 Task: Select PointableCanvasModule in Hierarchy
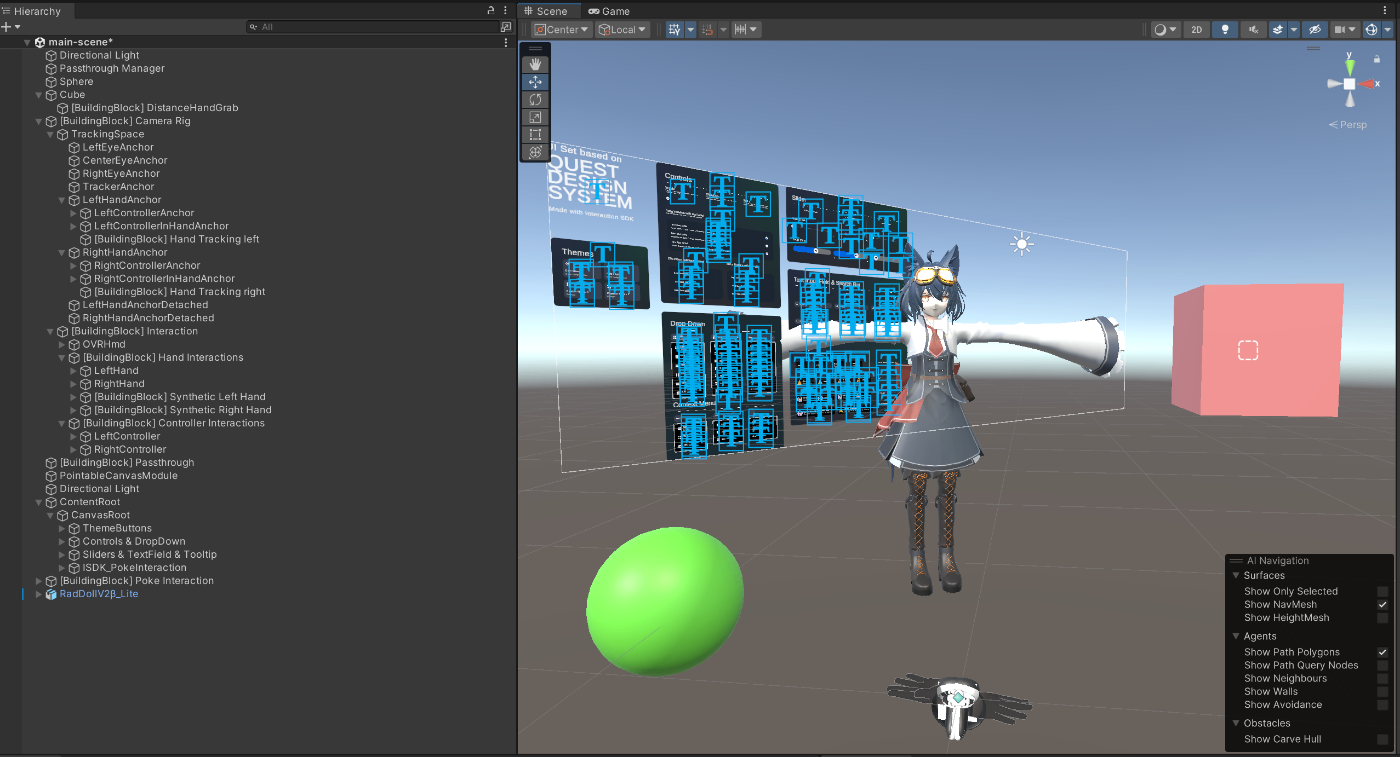(118, 476)
